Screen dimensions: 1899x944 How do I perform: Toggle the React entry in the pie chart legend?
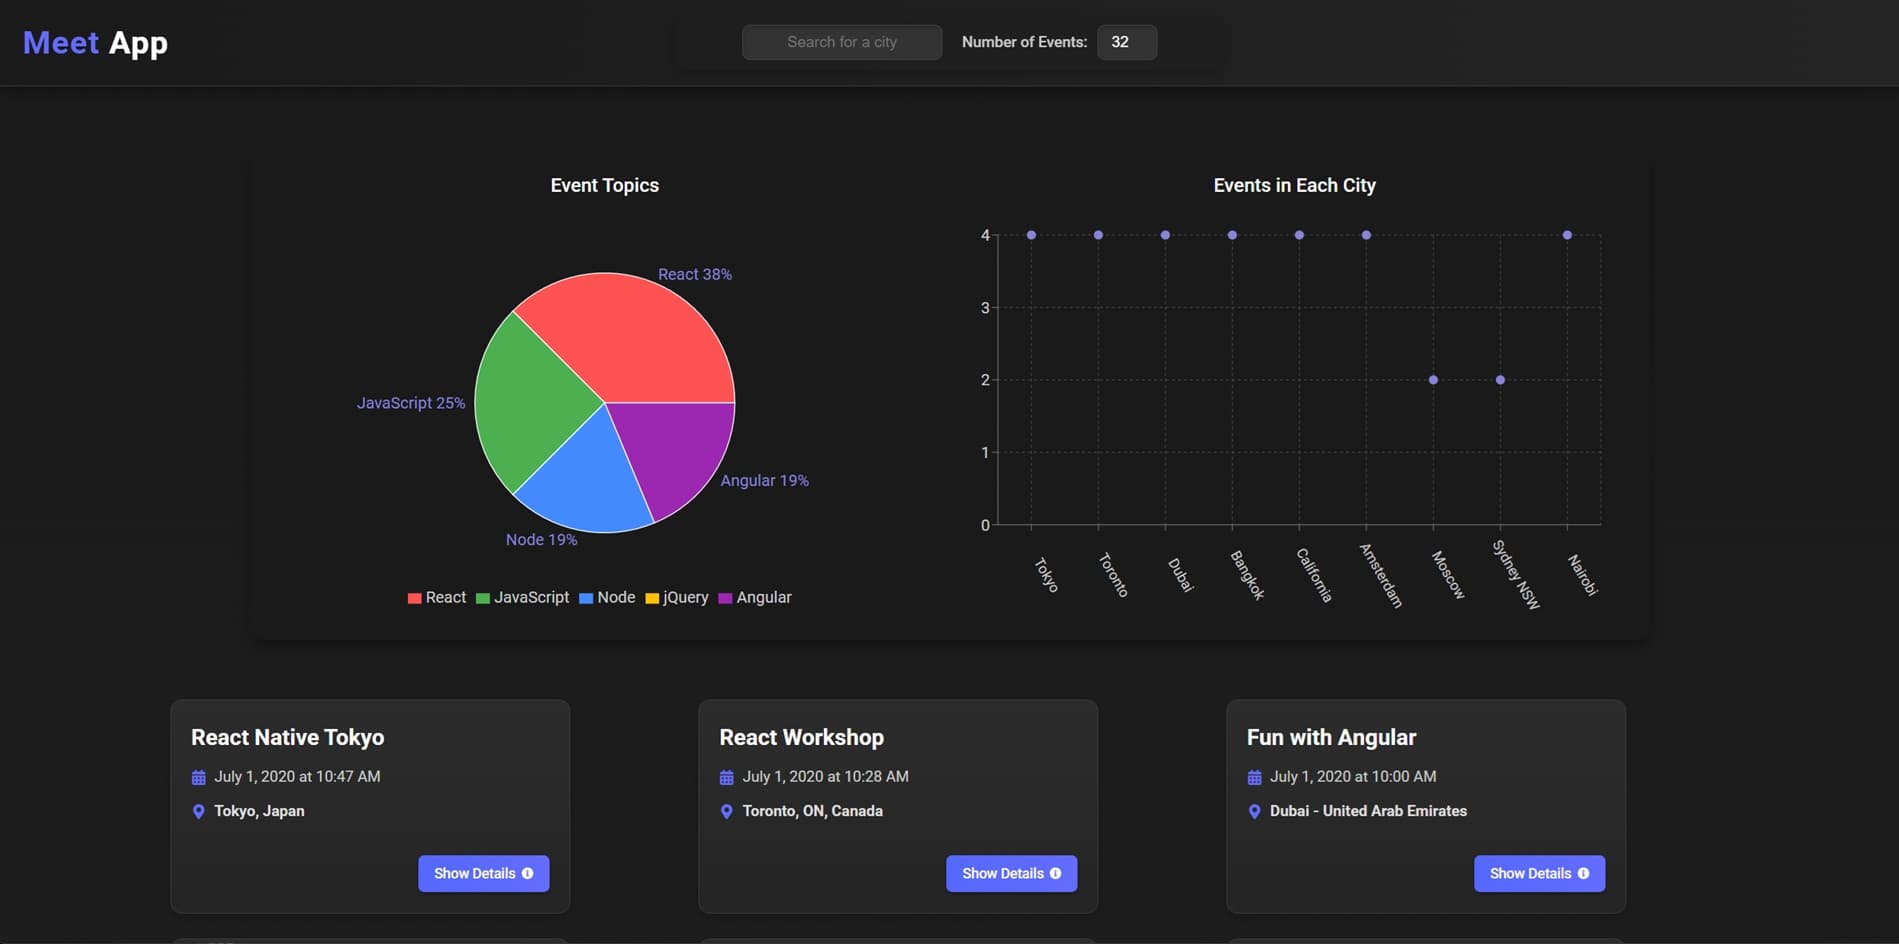tap(437, 597)
